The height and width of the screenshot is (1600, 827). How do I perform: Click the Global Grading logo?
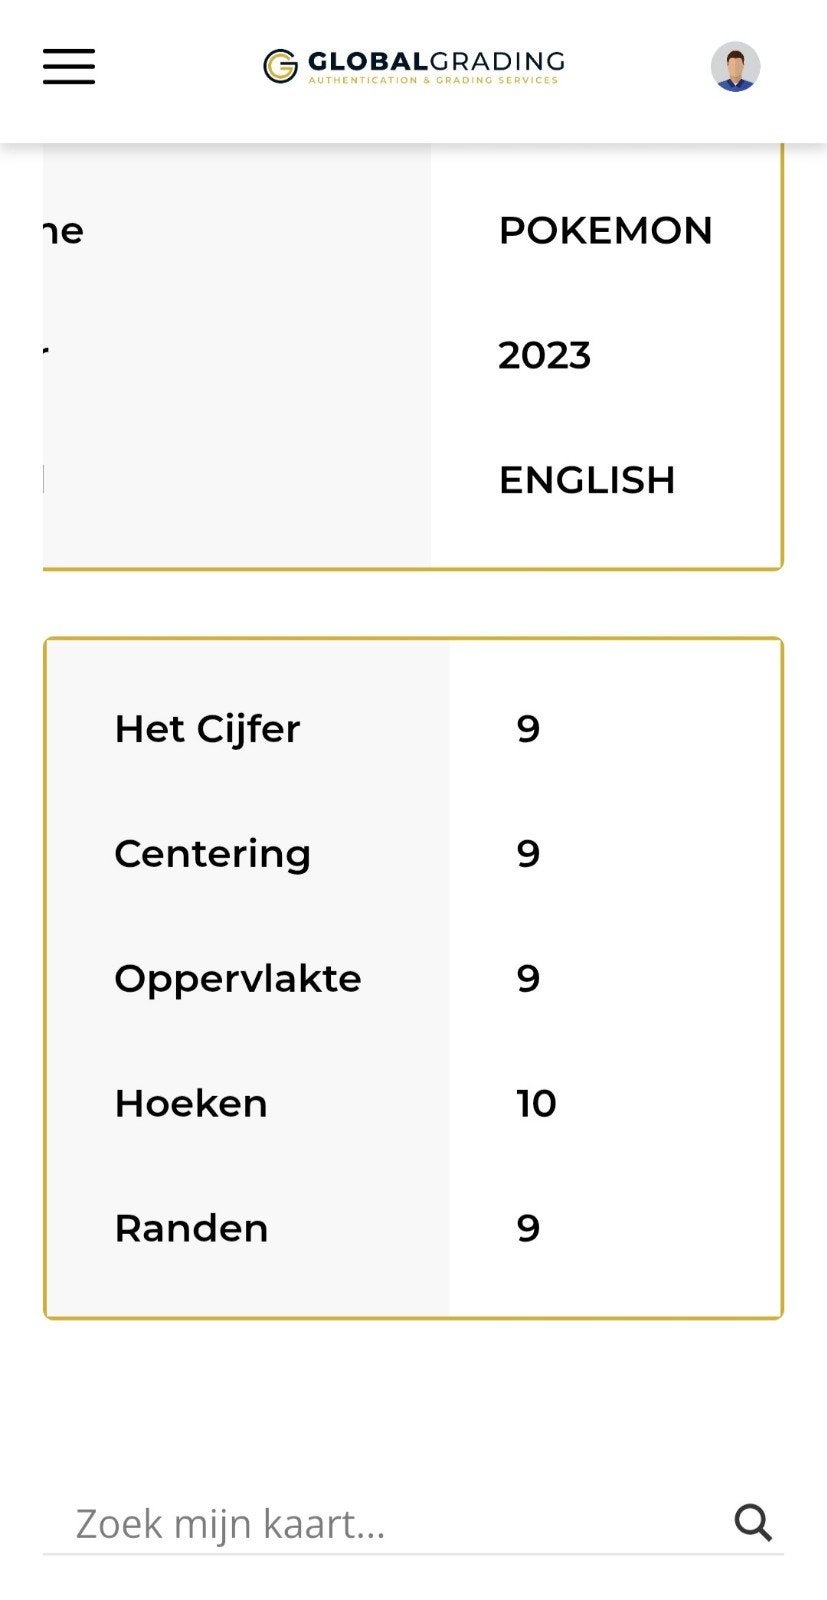pyautogui.click(x=413, y=66)
